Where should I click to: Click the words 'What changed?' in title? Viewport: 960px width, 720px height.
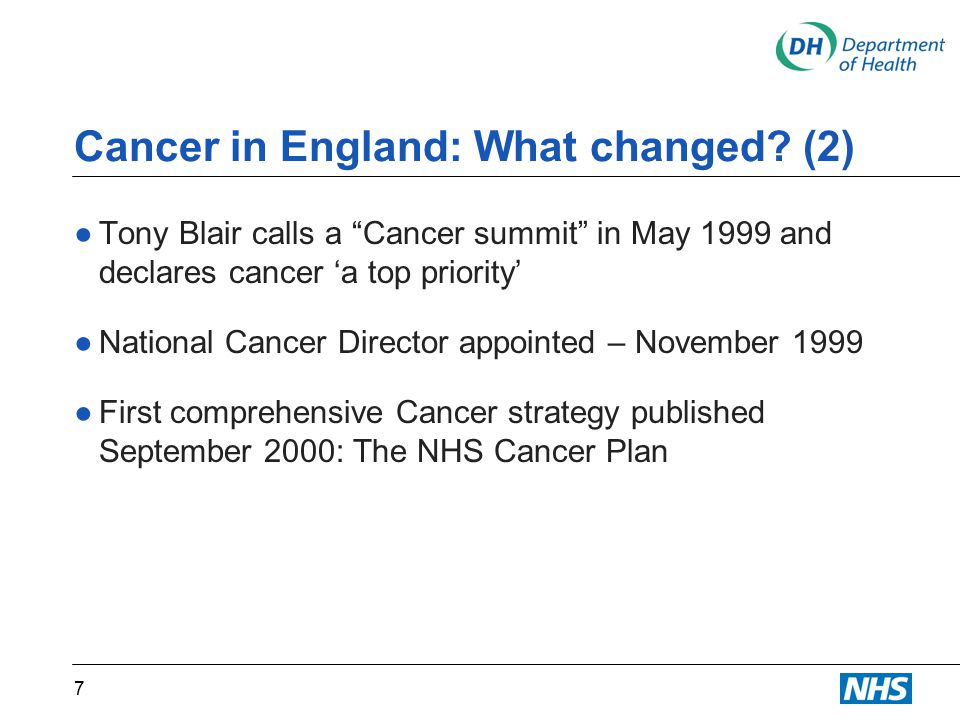[632, 147]
